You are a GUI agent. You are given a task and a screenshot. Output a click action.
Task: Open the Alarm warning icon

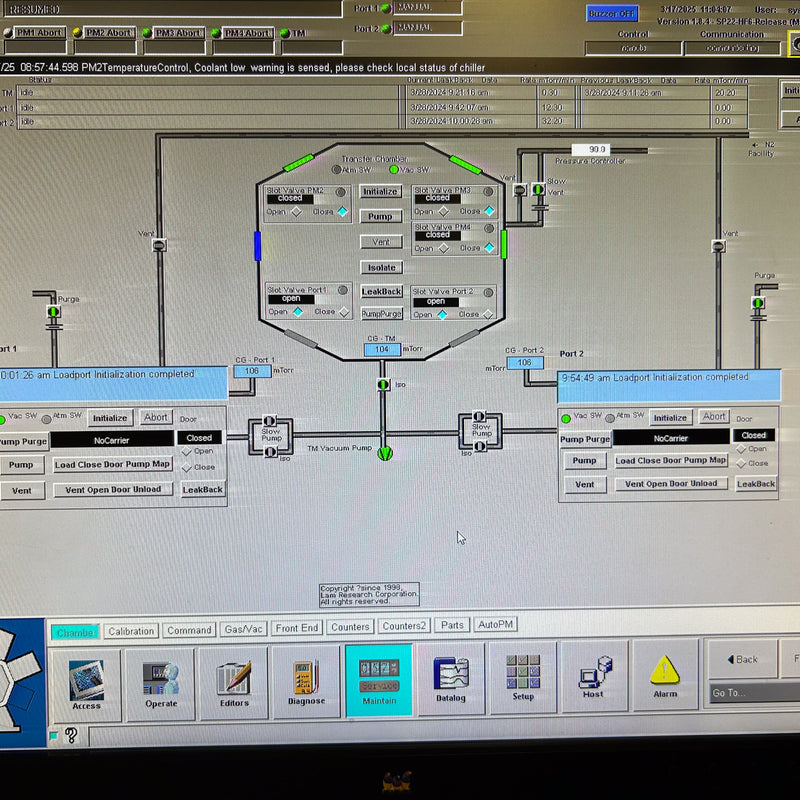click(x=665, y=677)
